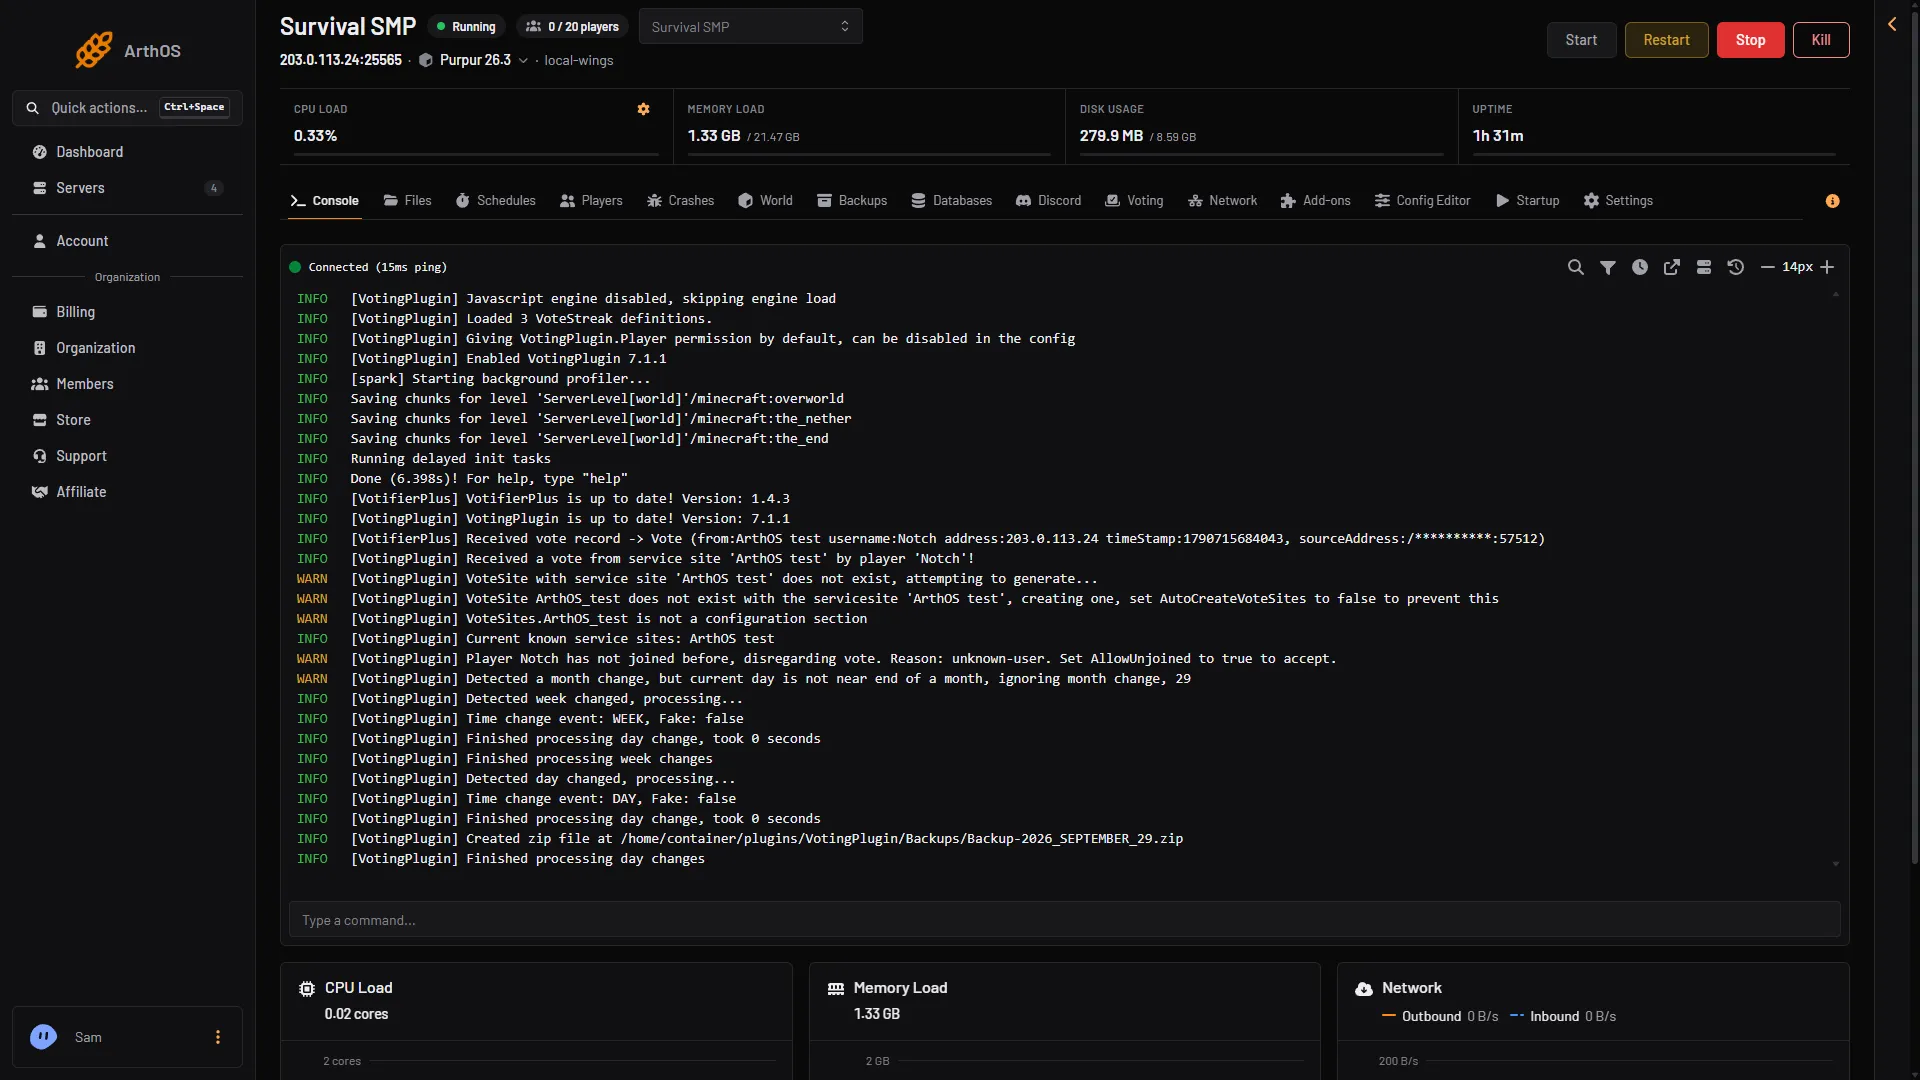Click the ArthOS logo
The image size is (1920, 1080).
tap(127, 50)
